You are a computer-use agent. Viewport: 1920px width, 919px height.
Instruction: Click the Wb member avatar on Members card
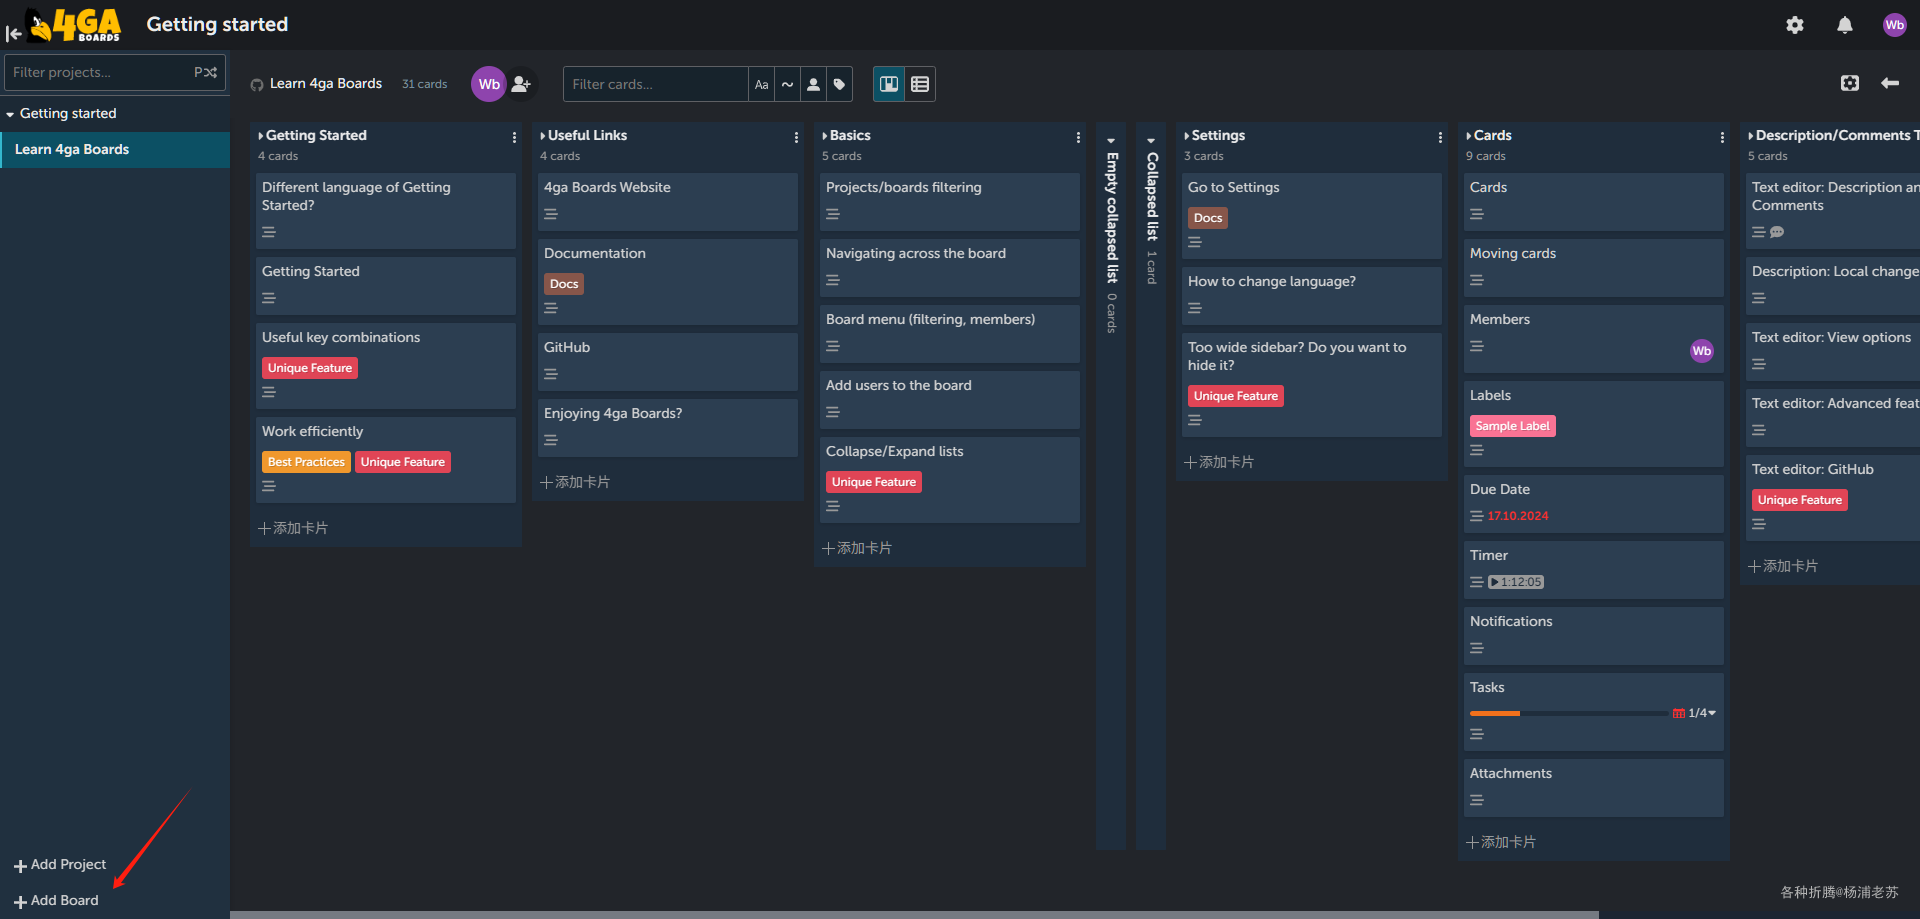1702,351
